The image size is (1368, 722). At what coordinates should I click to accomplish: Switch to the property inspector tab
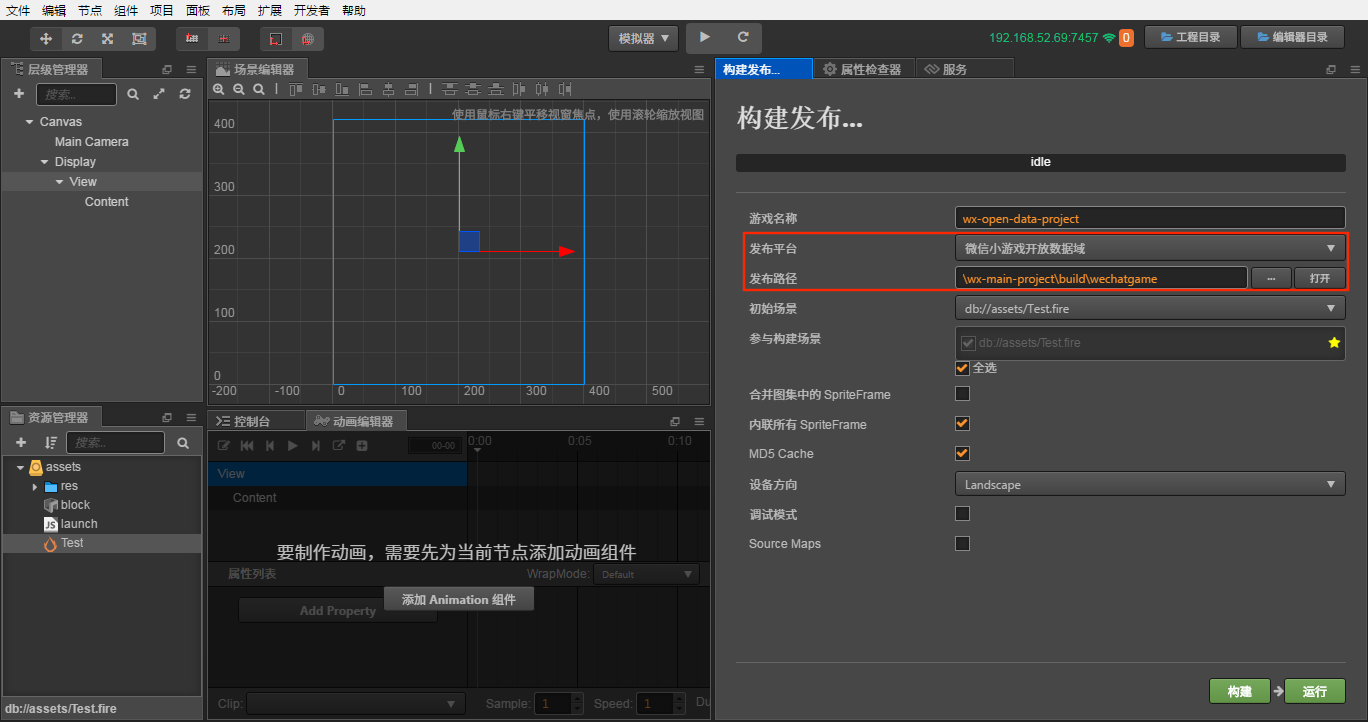click(862, 69)
